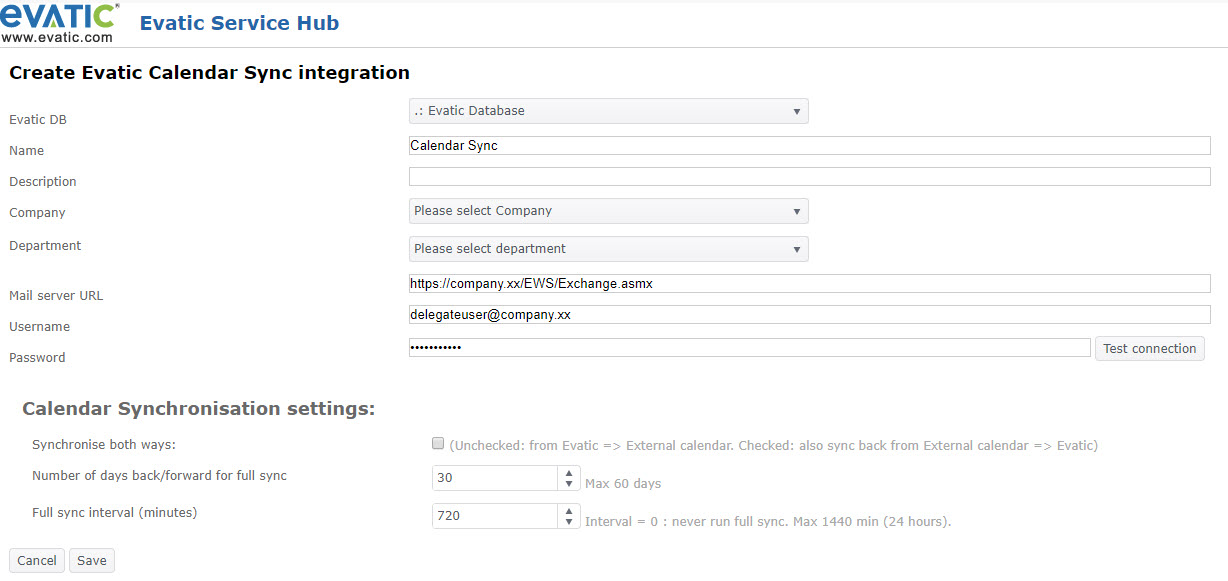Click the Evatic logo

(60, 22)
